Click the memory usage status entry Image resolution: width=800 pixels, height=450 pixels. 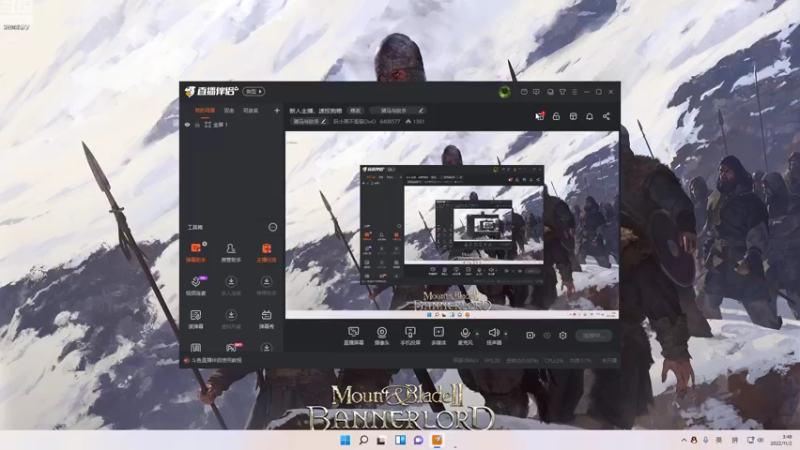click(580, 360)
